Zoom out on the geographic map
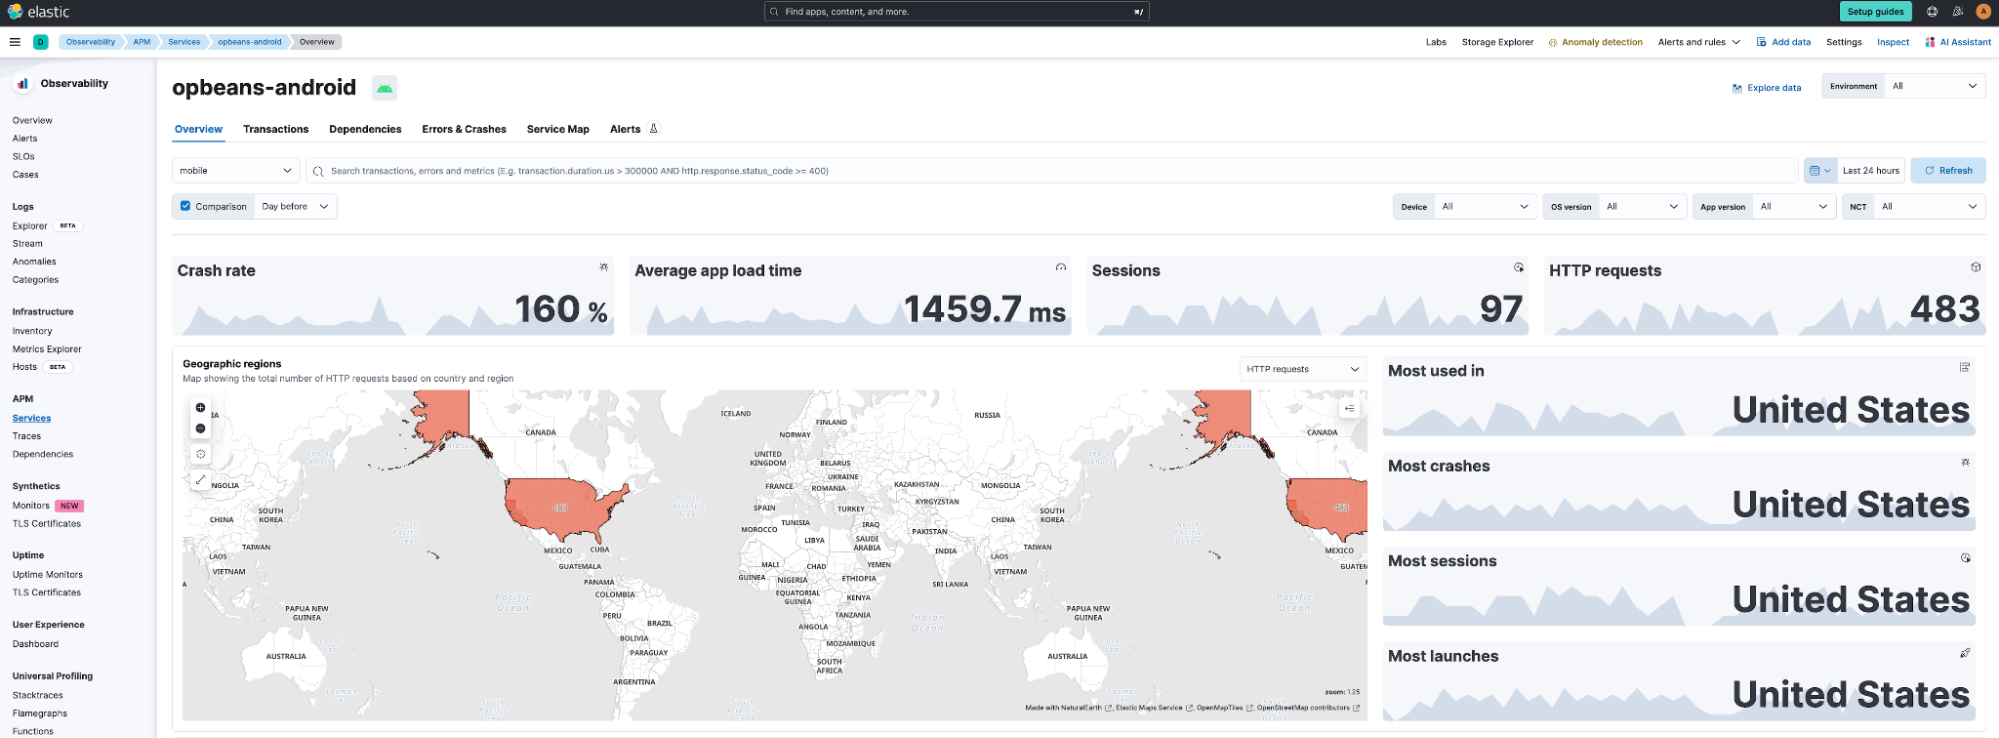 pos(200,428)
